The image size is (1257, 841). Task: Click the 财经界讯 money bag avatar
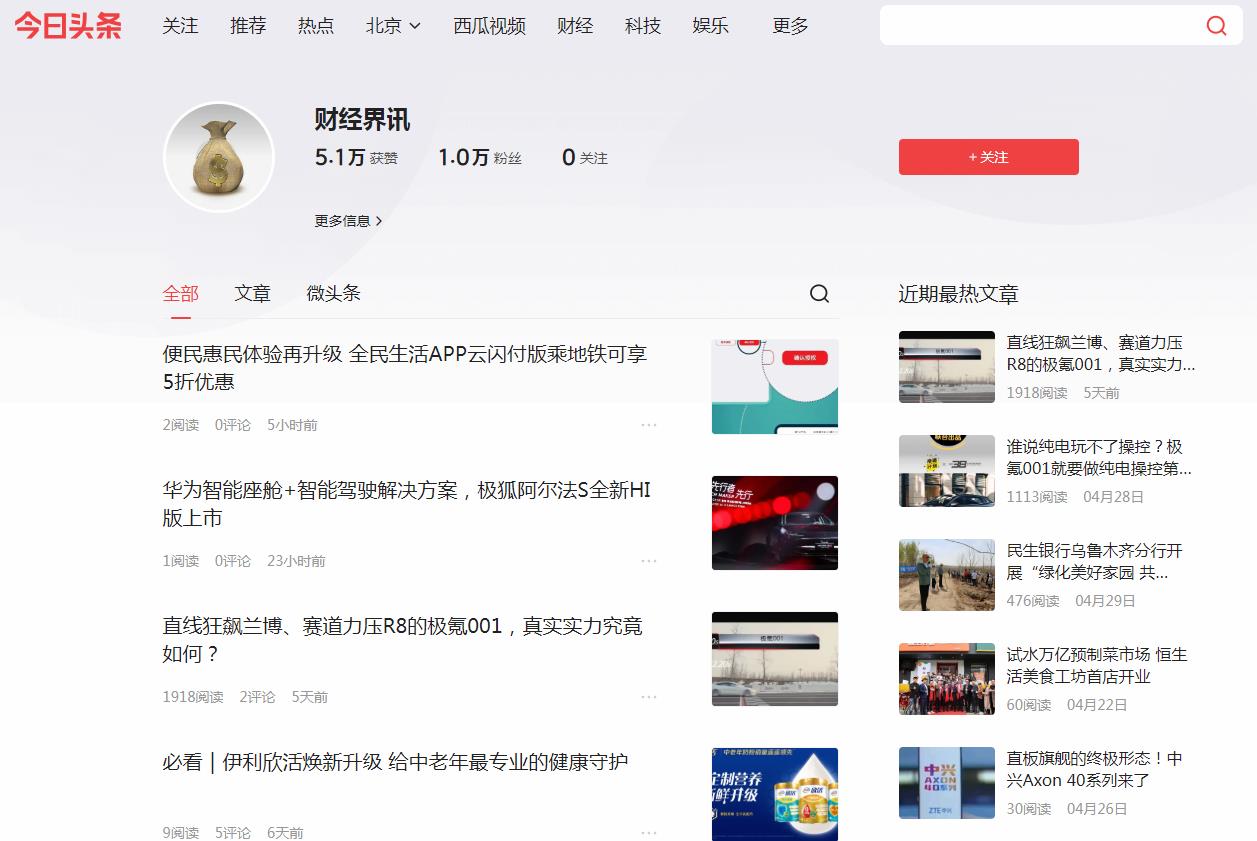(x=219, y=157)
